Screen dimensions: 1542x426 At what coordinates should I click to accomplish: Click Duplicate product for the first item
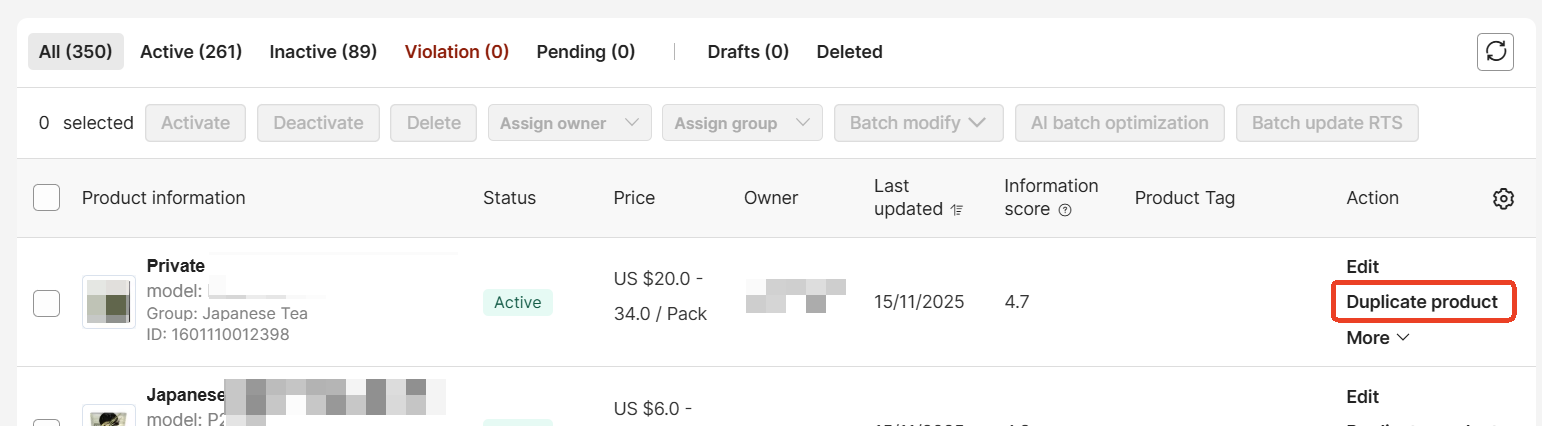1422,302
